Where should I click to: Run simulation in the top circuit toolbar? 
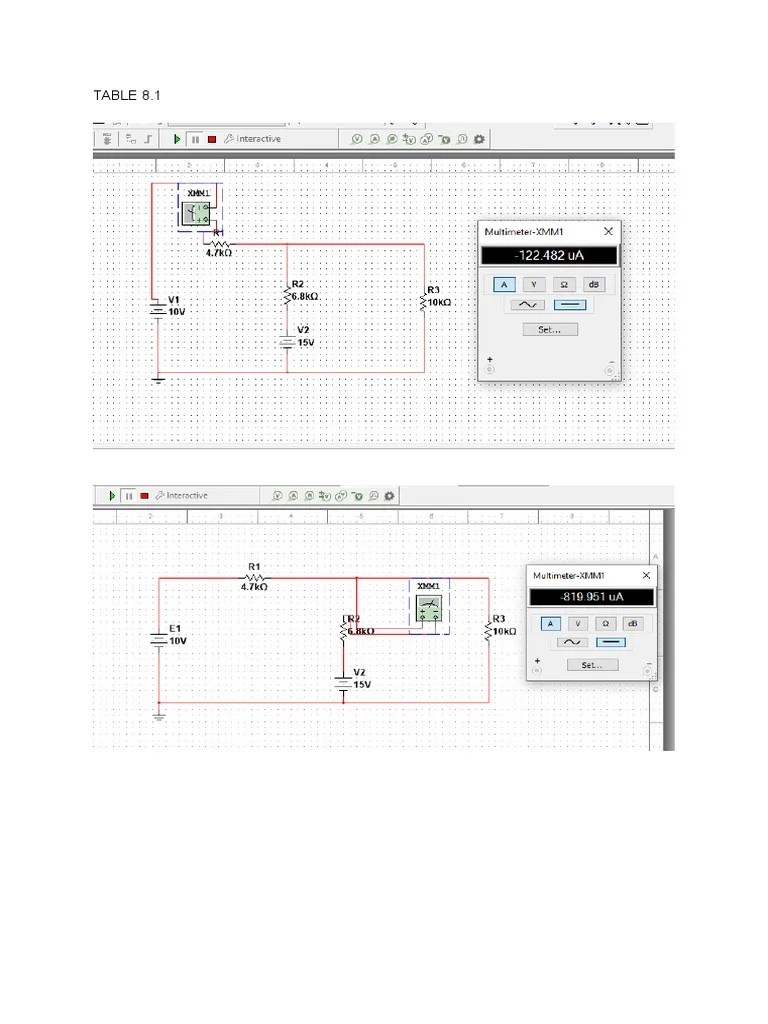(x=176, y=139)
